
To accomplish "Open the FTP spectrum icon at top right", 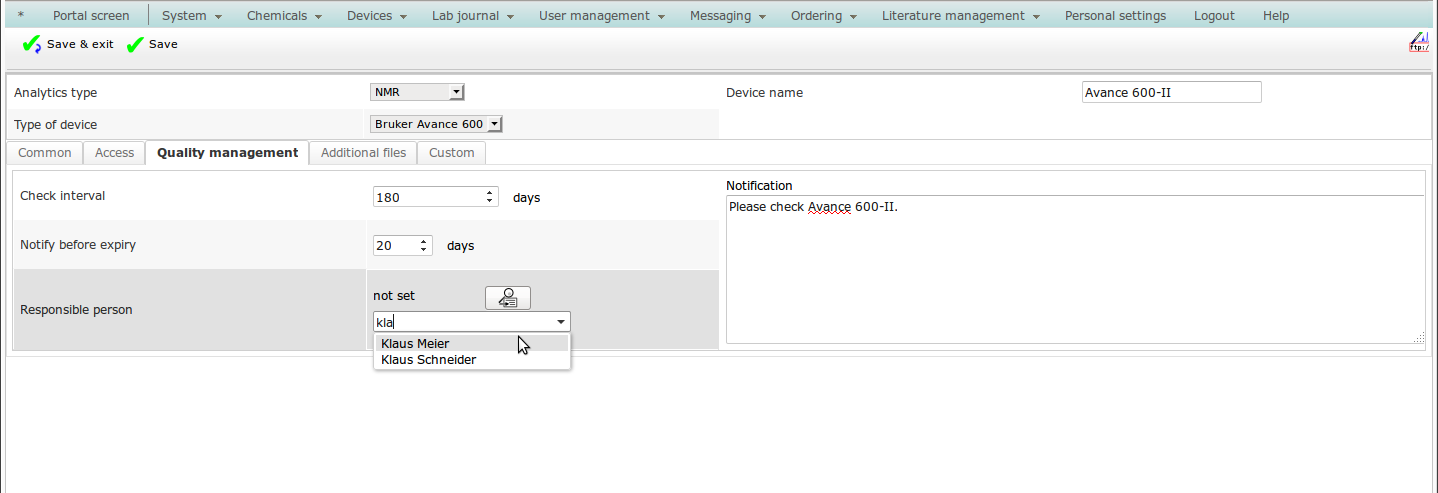I will pyautogui.click(x=1418, y=42).
